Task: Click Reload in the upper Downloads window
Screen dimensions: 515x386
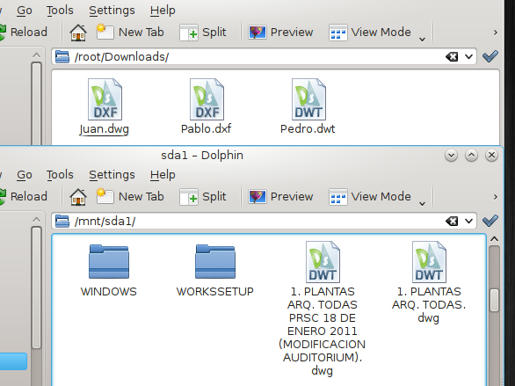Action: point(23,32)
